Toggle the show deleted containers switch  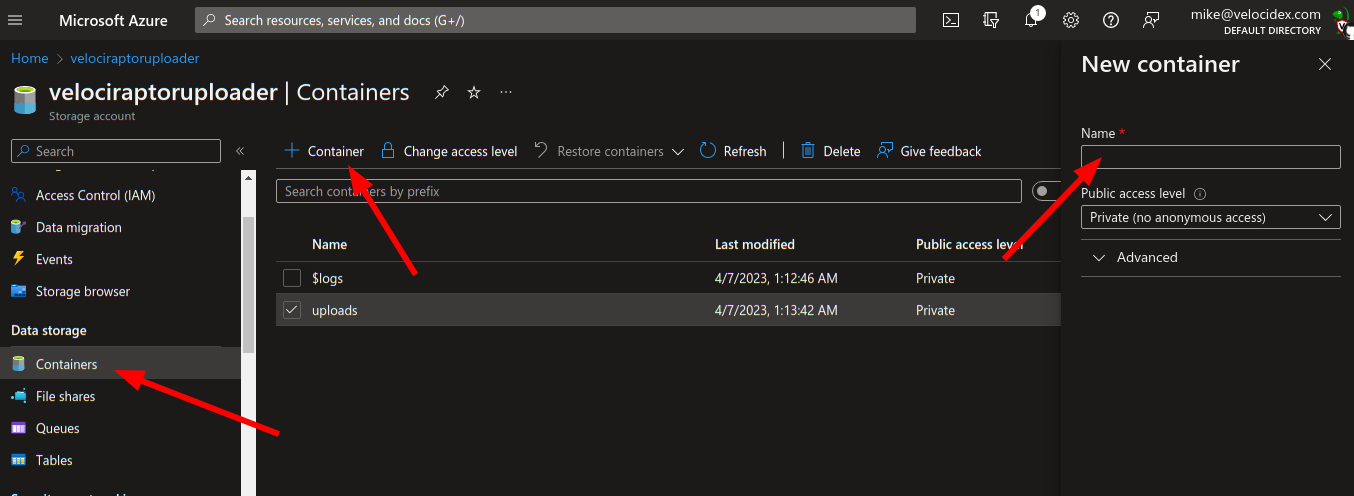point(1046,191)
